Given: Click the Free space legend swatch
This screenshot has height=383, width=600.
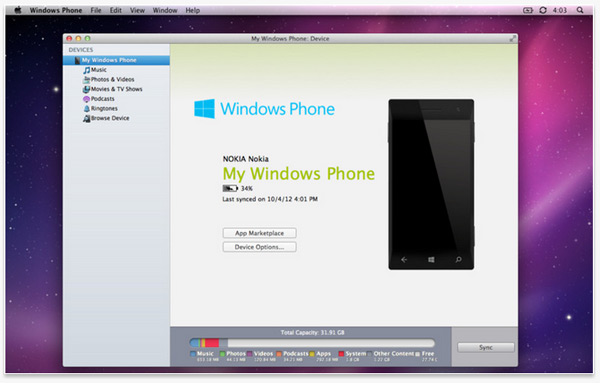Looking at the screenshot, I should click(418, 354).
